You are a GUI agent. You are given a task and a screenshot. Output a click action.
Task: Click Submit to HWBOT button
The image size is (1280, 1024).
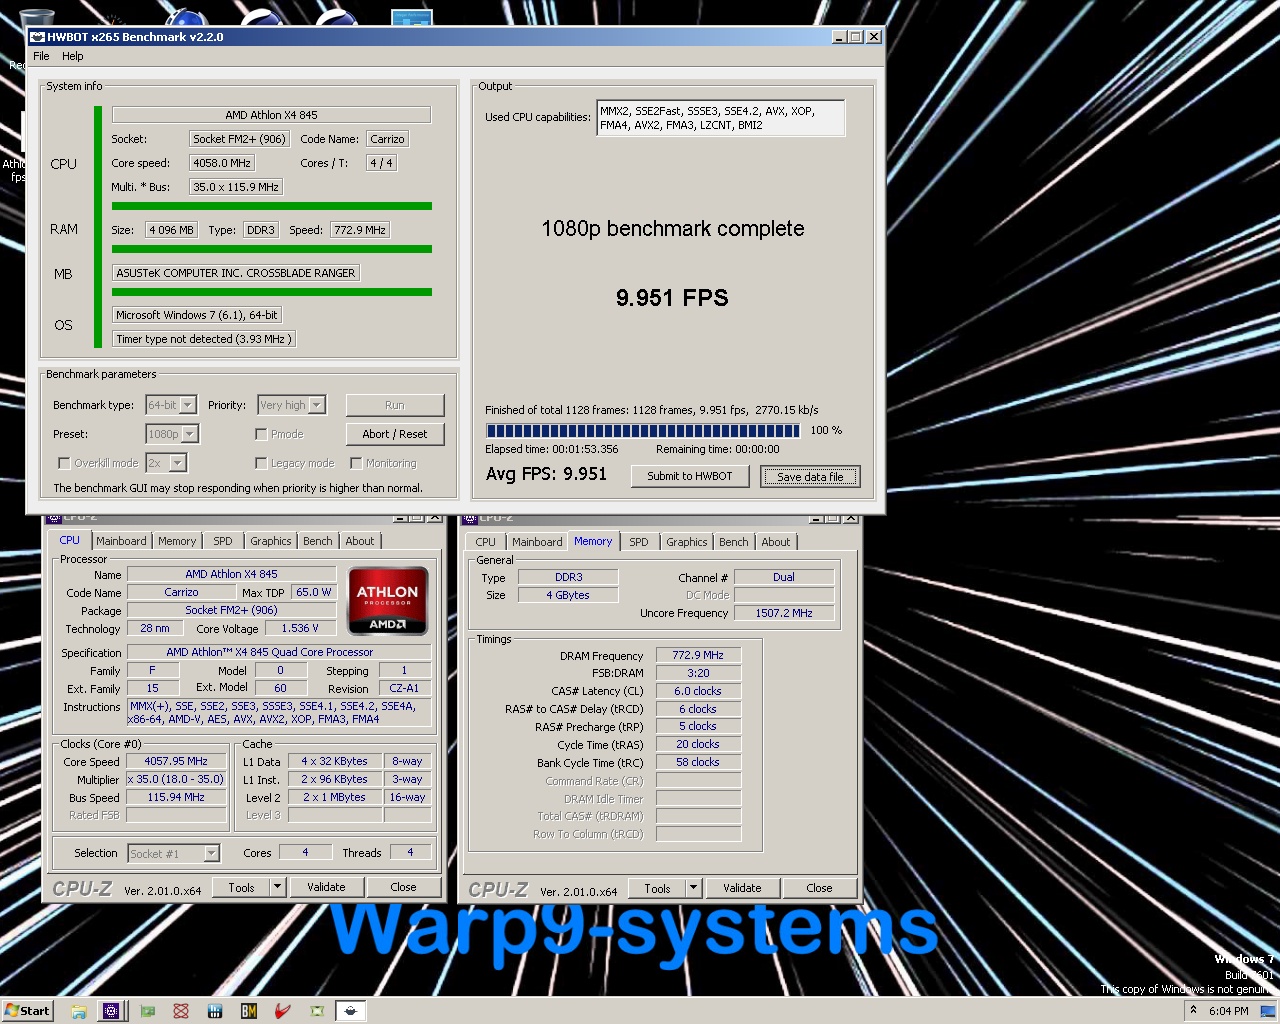pos(690,476)
